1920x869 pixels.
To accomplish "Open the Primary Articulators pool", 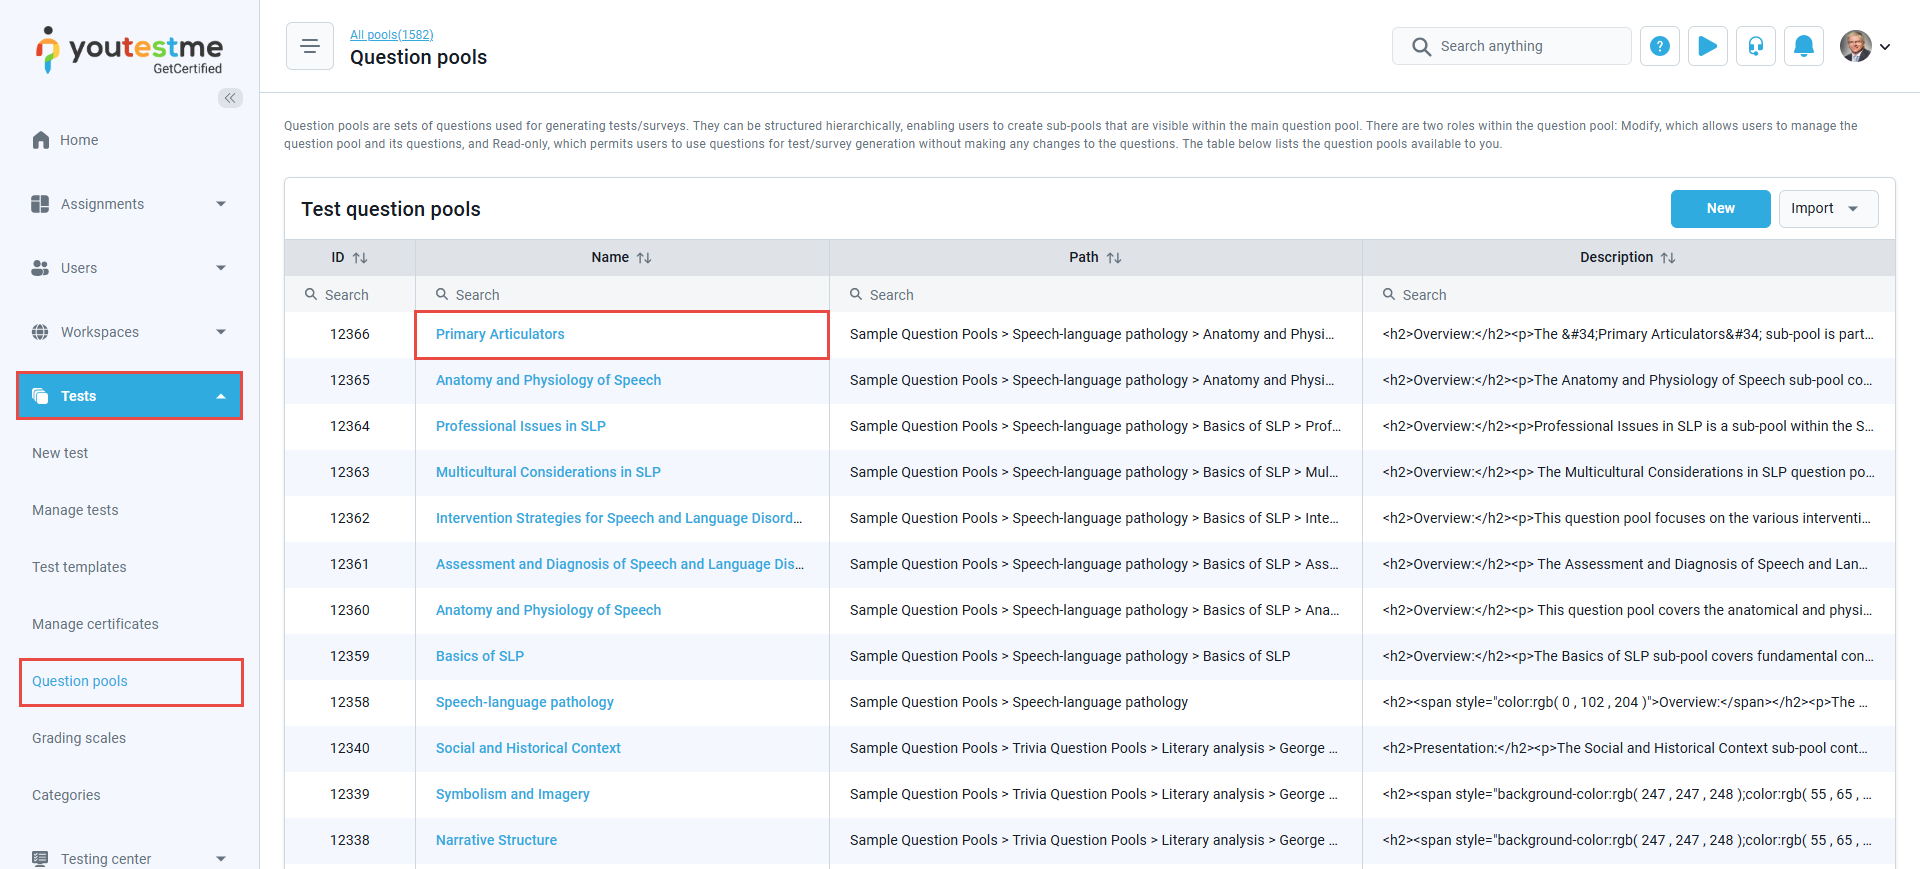I will click(500, 334).
